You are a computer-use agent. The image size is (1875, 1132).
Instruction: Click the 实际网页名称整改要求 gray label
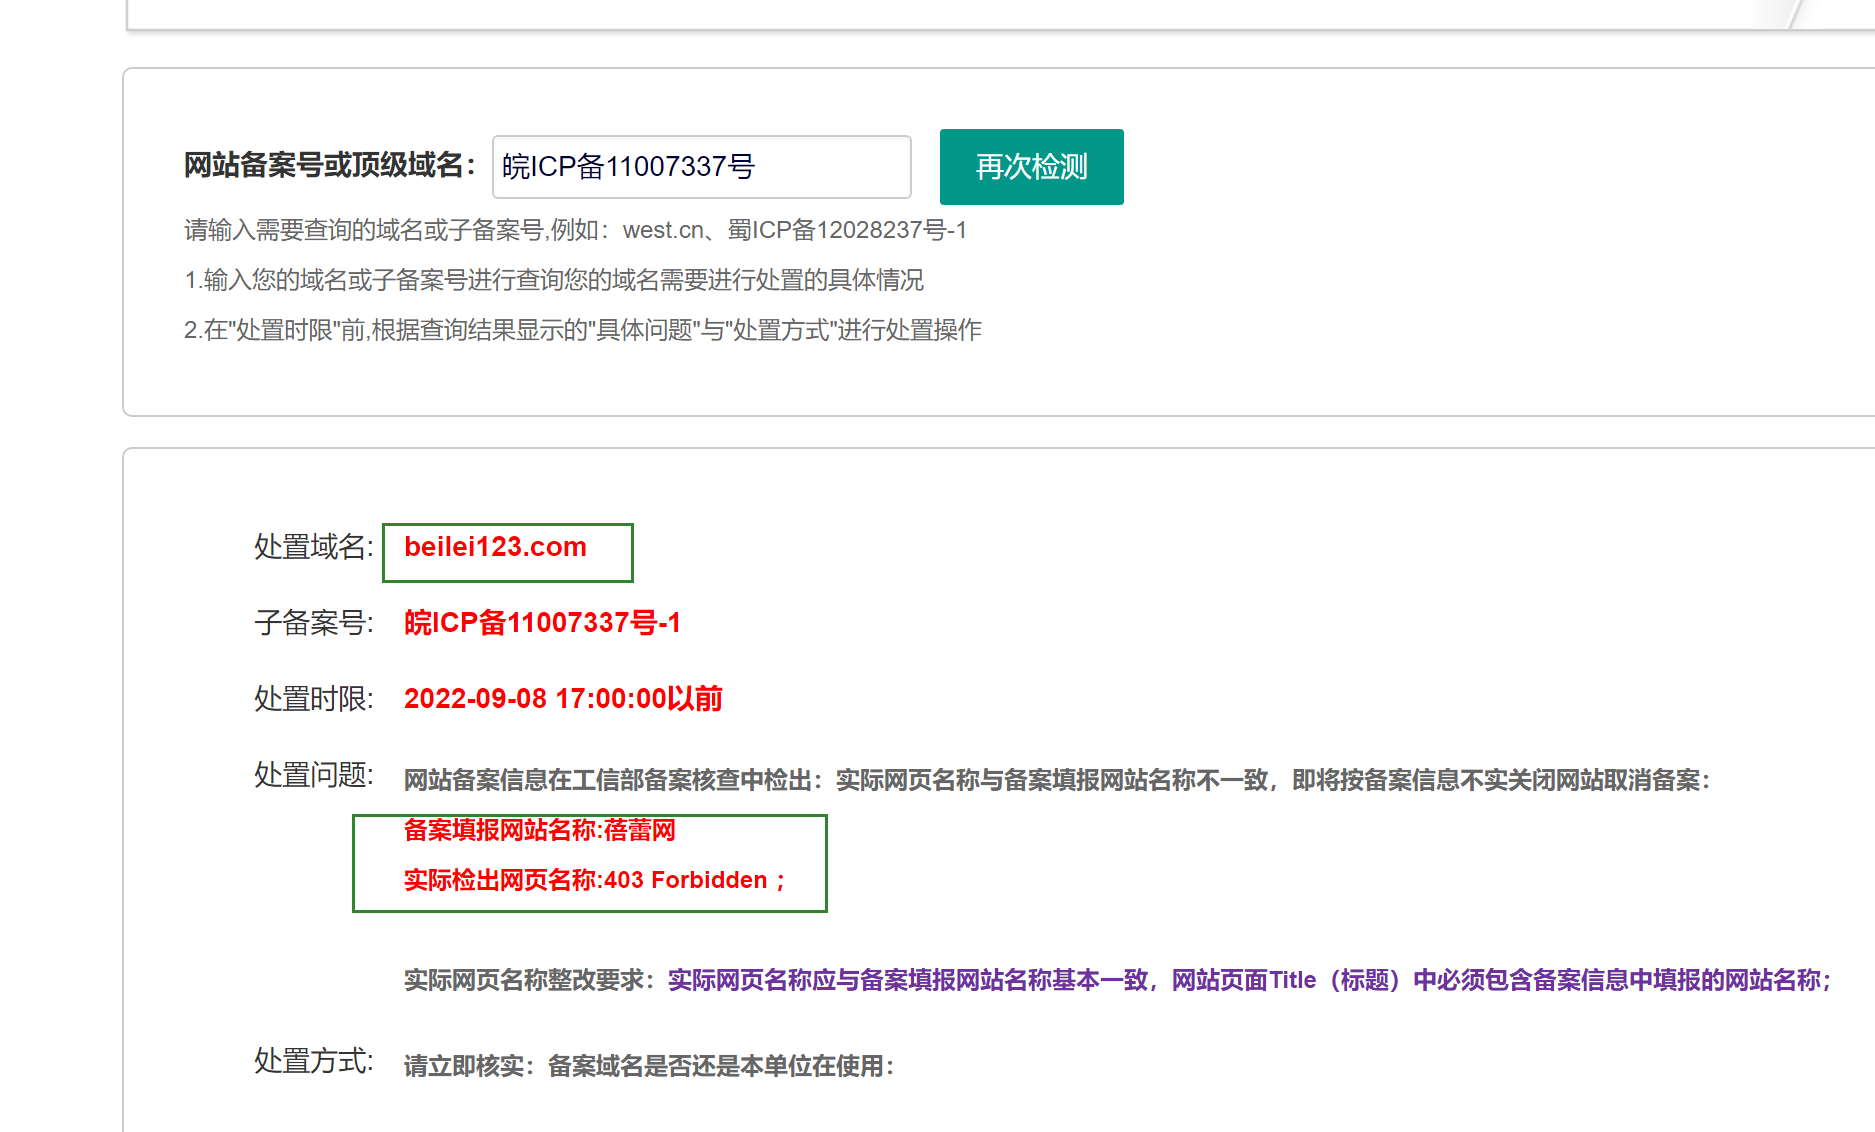pyautogui.click(x=529, y=981)
